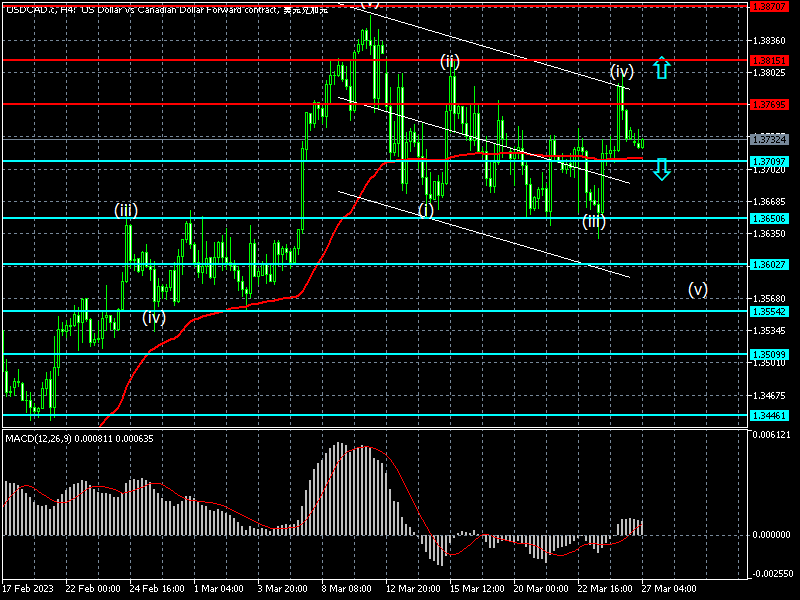Viewport: 800px width, 600px height.
Task: Click the (iii) label beneath the channel's lowest candle
Action: pos(594,221)
